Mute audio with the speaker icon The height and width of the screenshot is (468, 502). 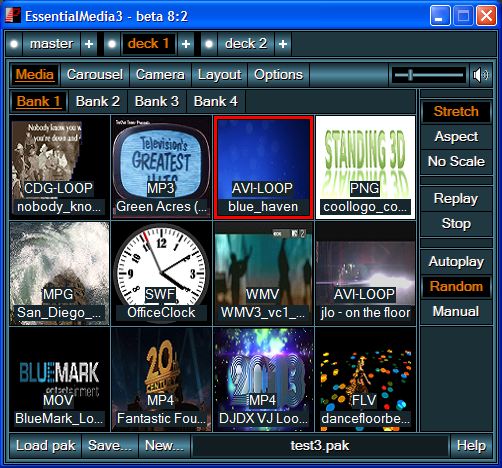(481, 75)
